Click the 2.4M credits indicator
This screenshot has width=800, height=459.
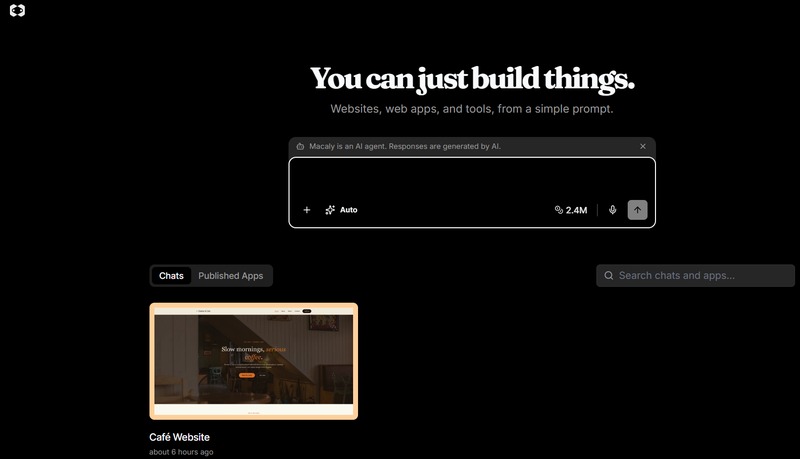pos(571,210)
